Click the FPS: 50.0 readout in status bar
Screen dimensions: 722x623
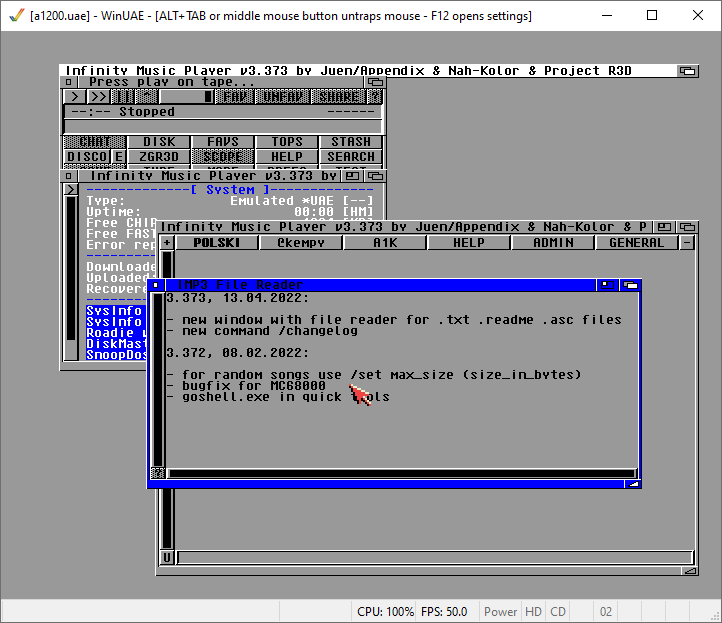click(444, 611)
